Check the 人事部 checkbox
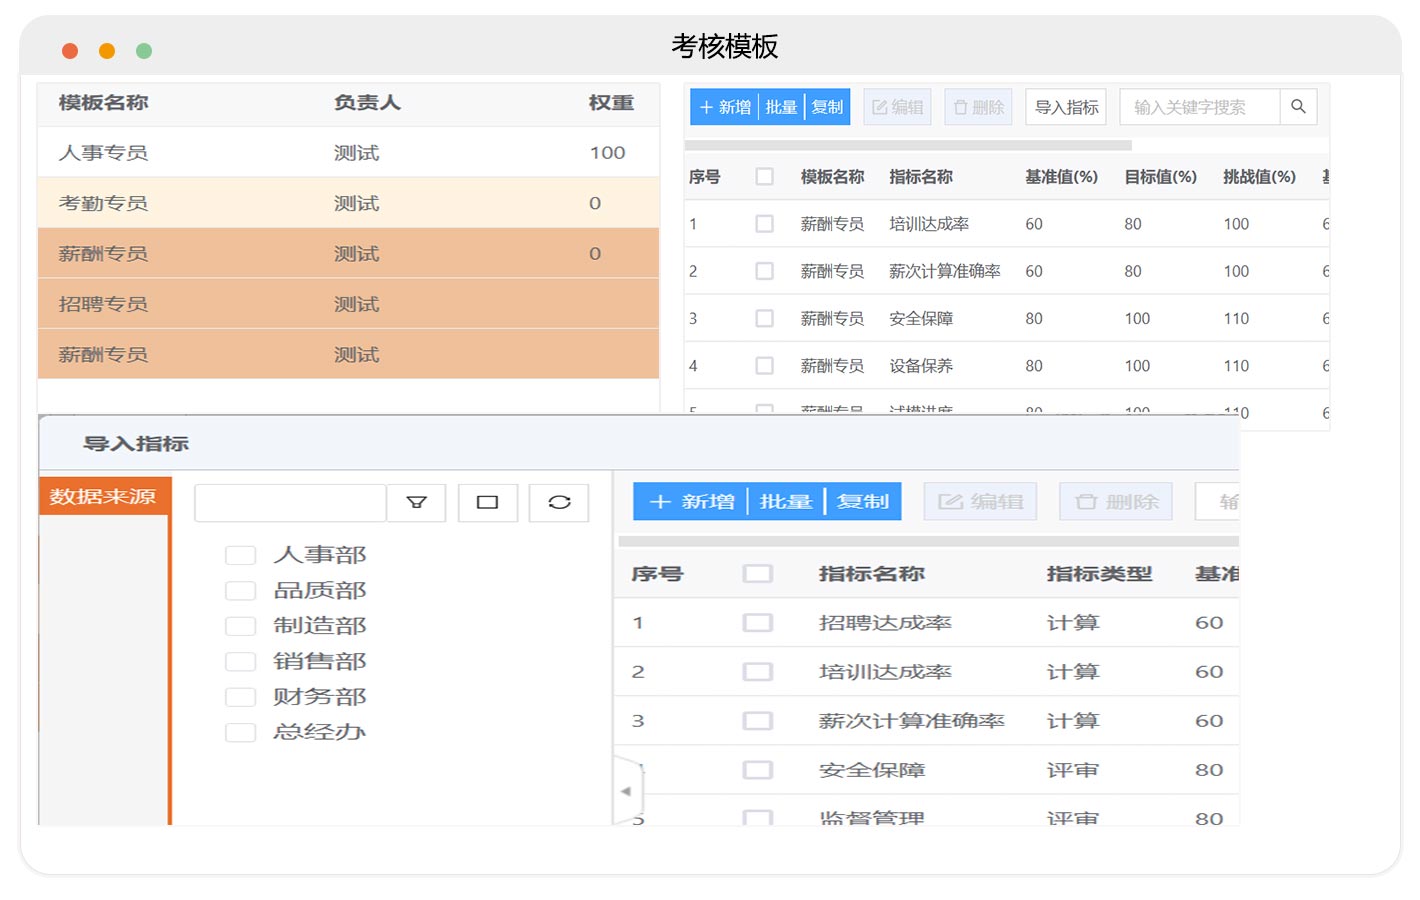The height and width of the screenshot is (900, 1420). 240,555
